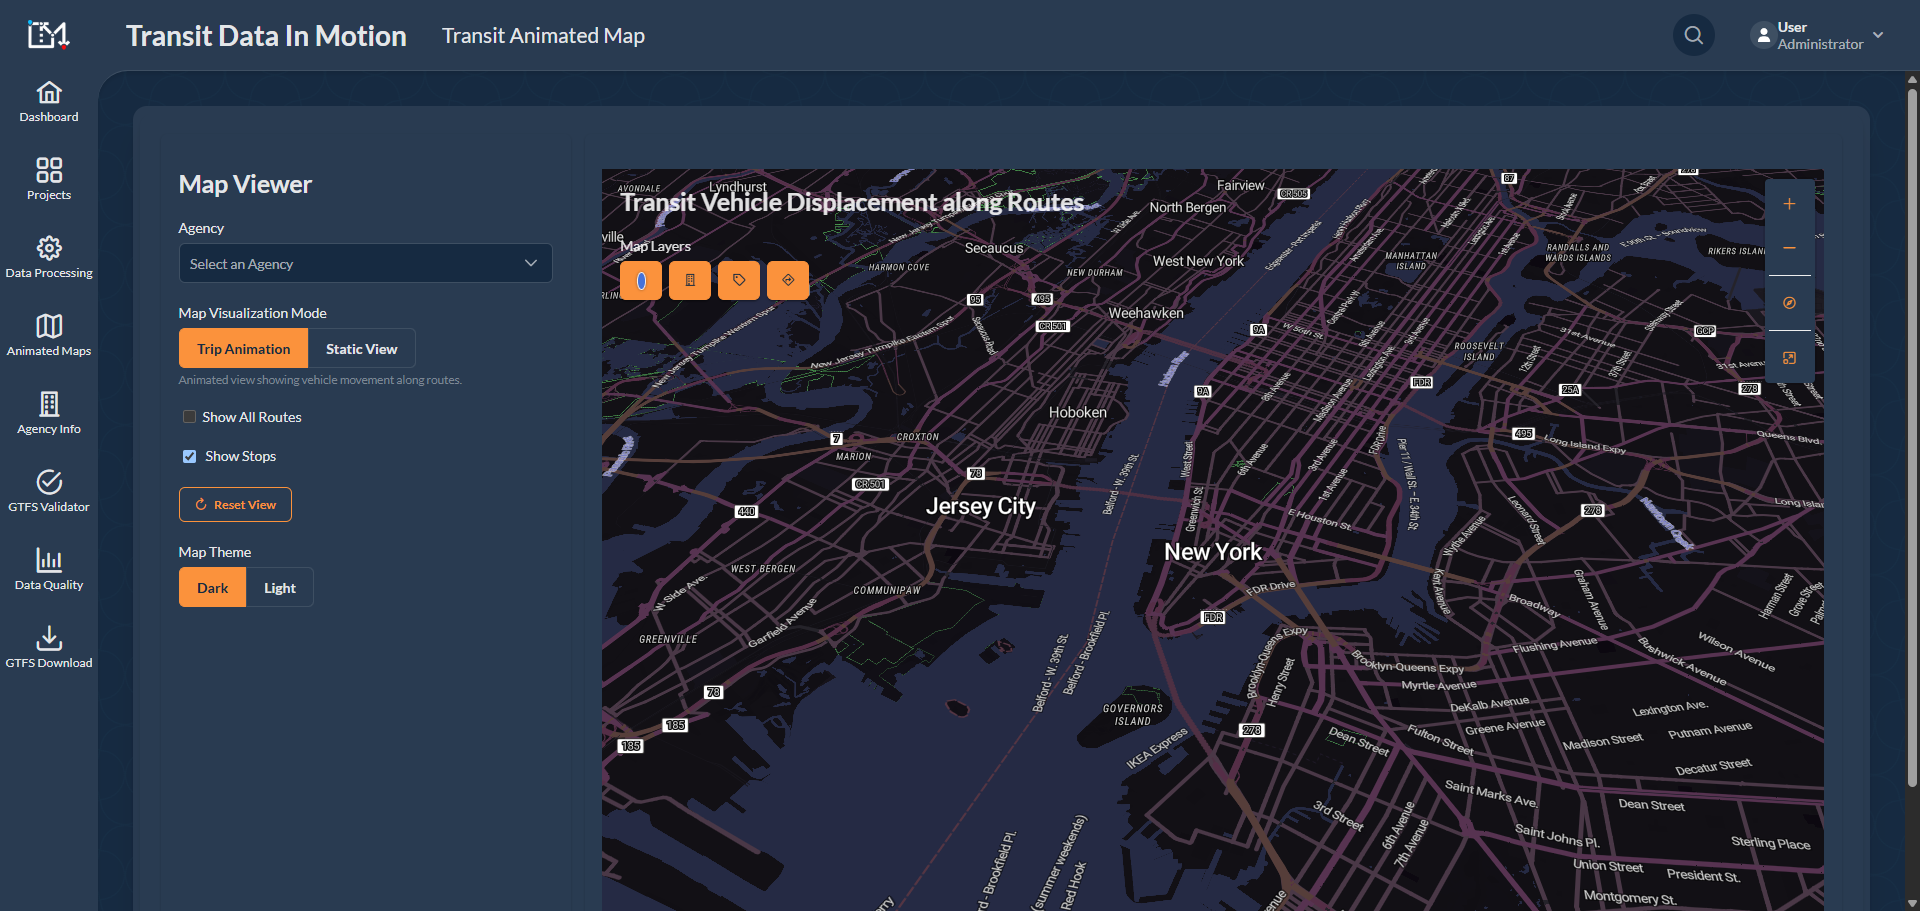Open the Select an Agency dropdown
Viewport: 1920px width, 911px height.
click(x=364, y=263)
